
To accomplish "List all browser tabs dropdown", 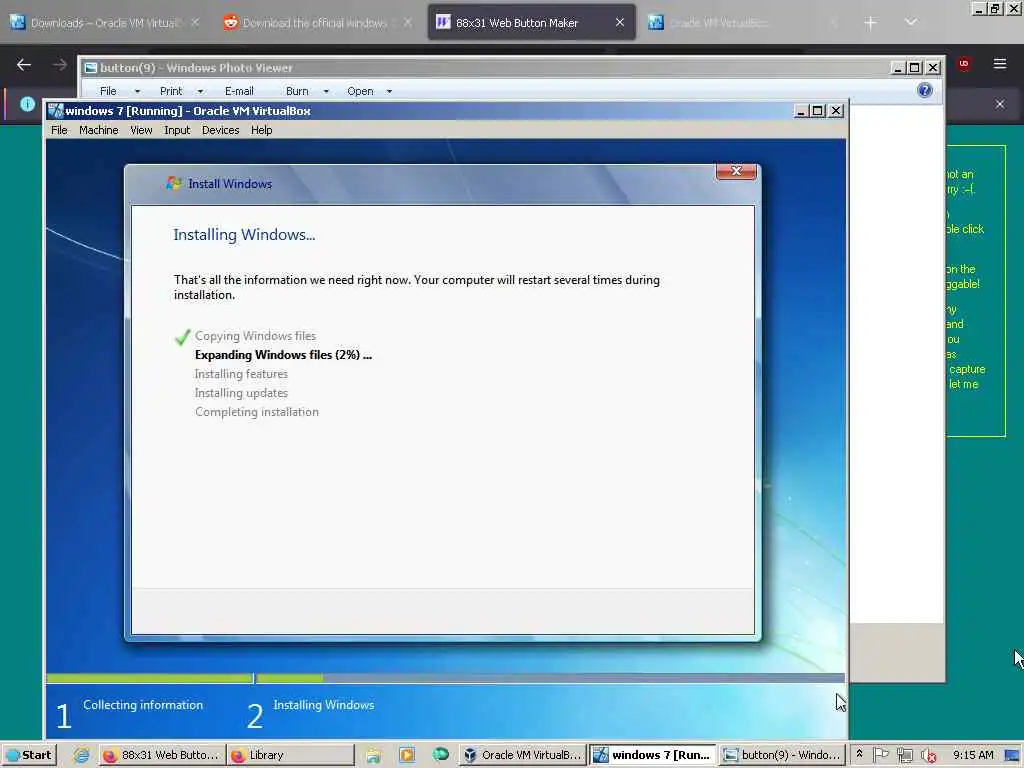I will [x=910, y=22].
